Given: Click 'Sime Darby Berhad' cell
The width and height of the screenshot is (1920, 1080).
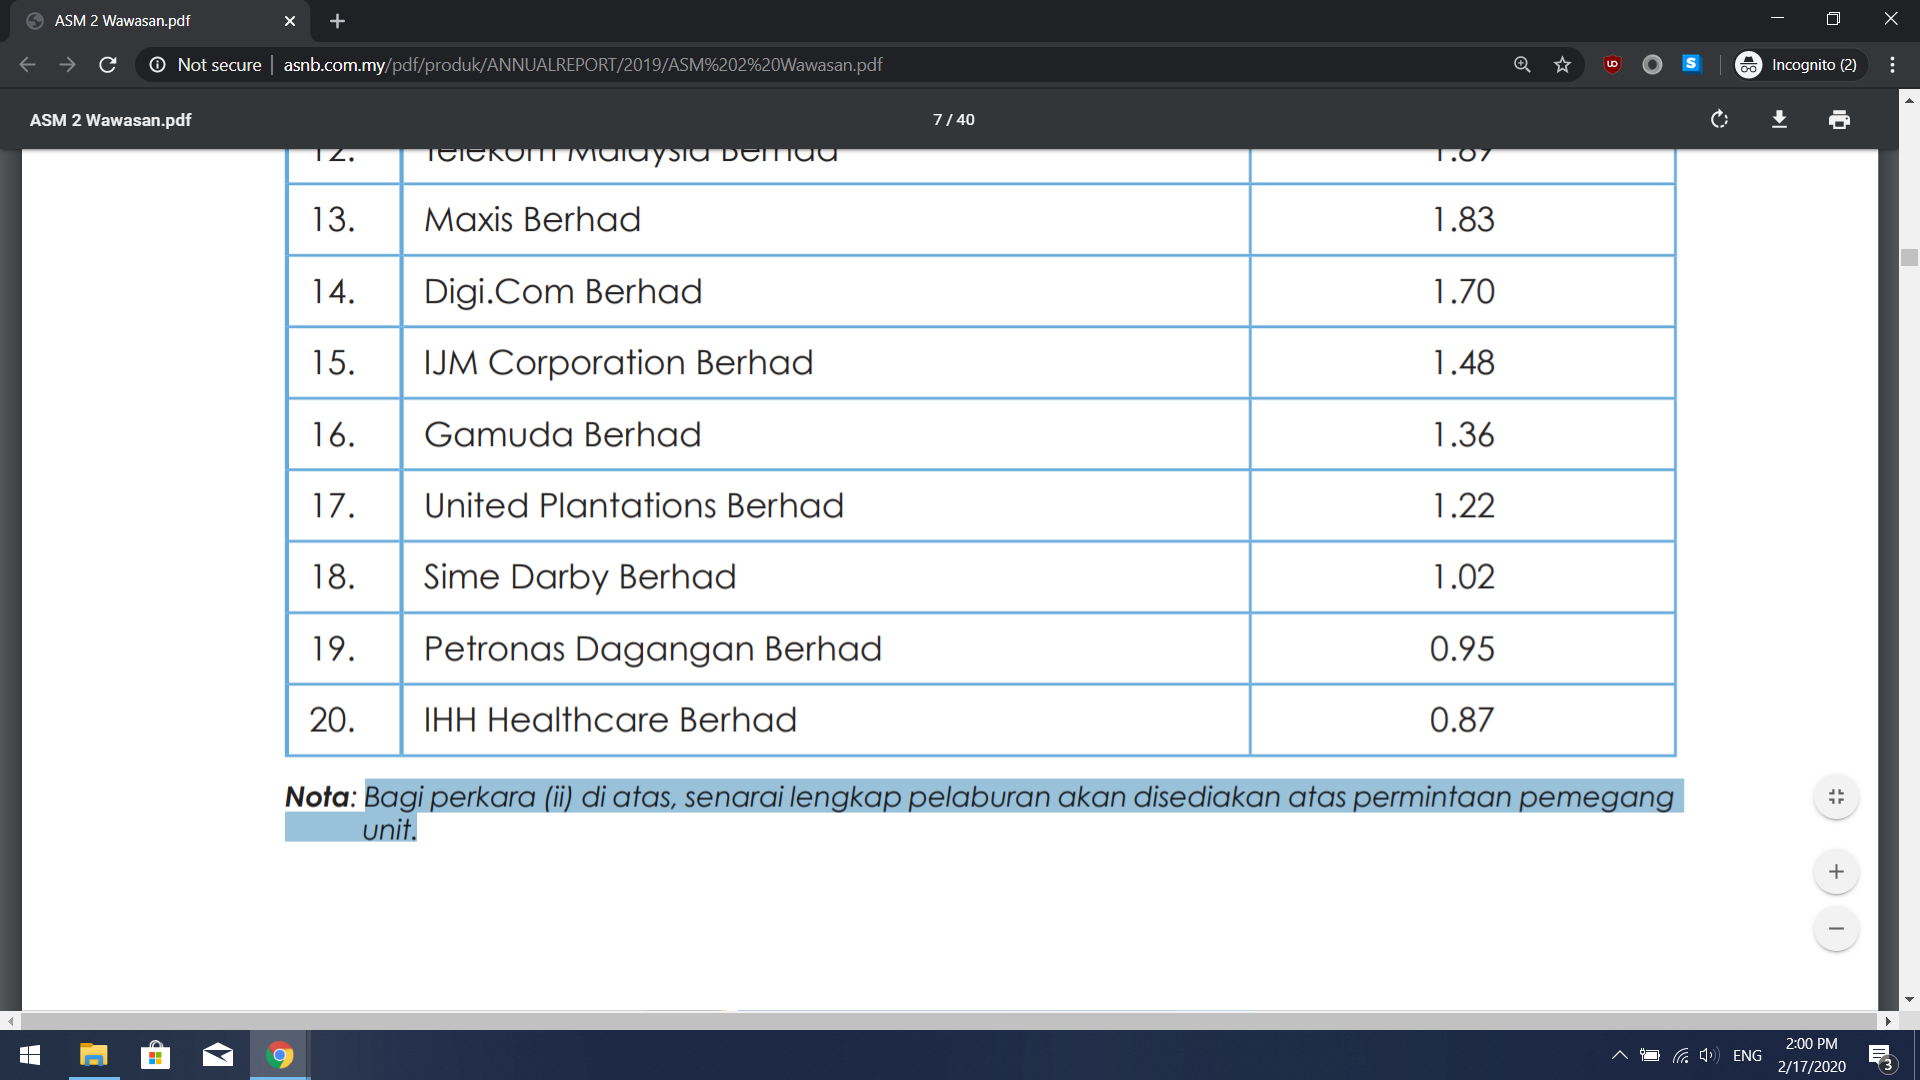Looking at the screenshot, I should click(x=825, y=577).
